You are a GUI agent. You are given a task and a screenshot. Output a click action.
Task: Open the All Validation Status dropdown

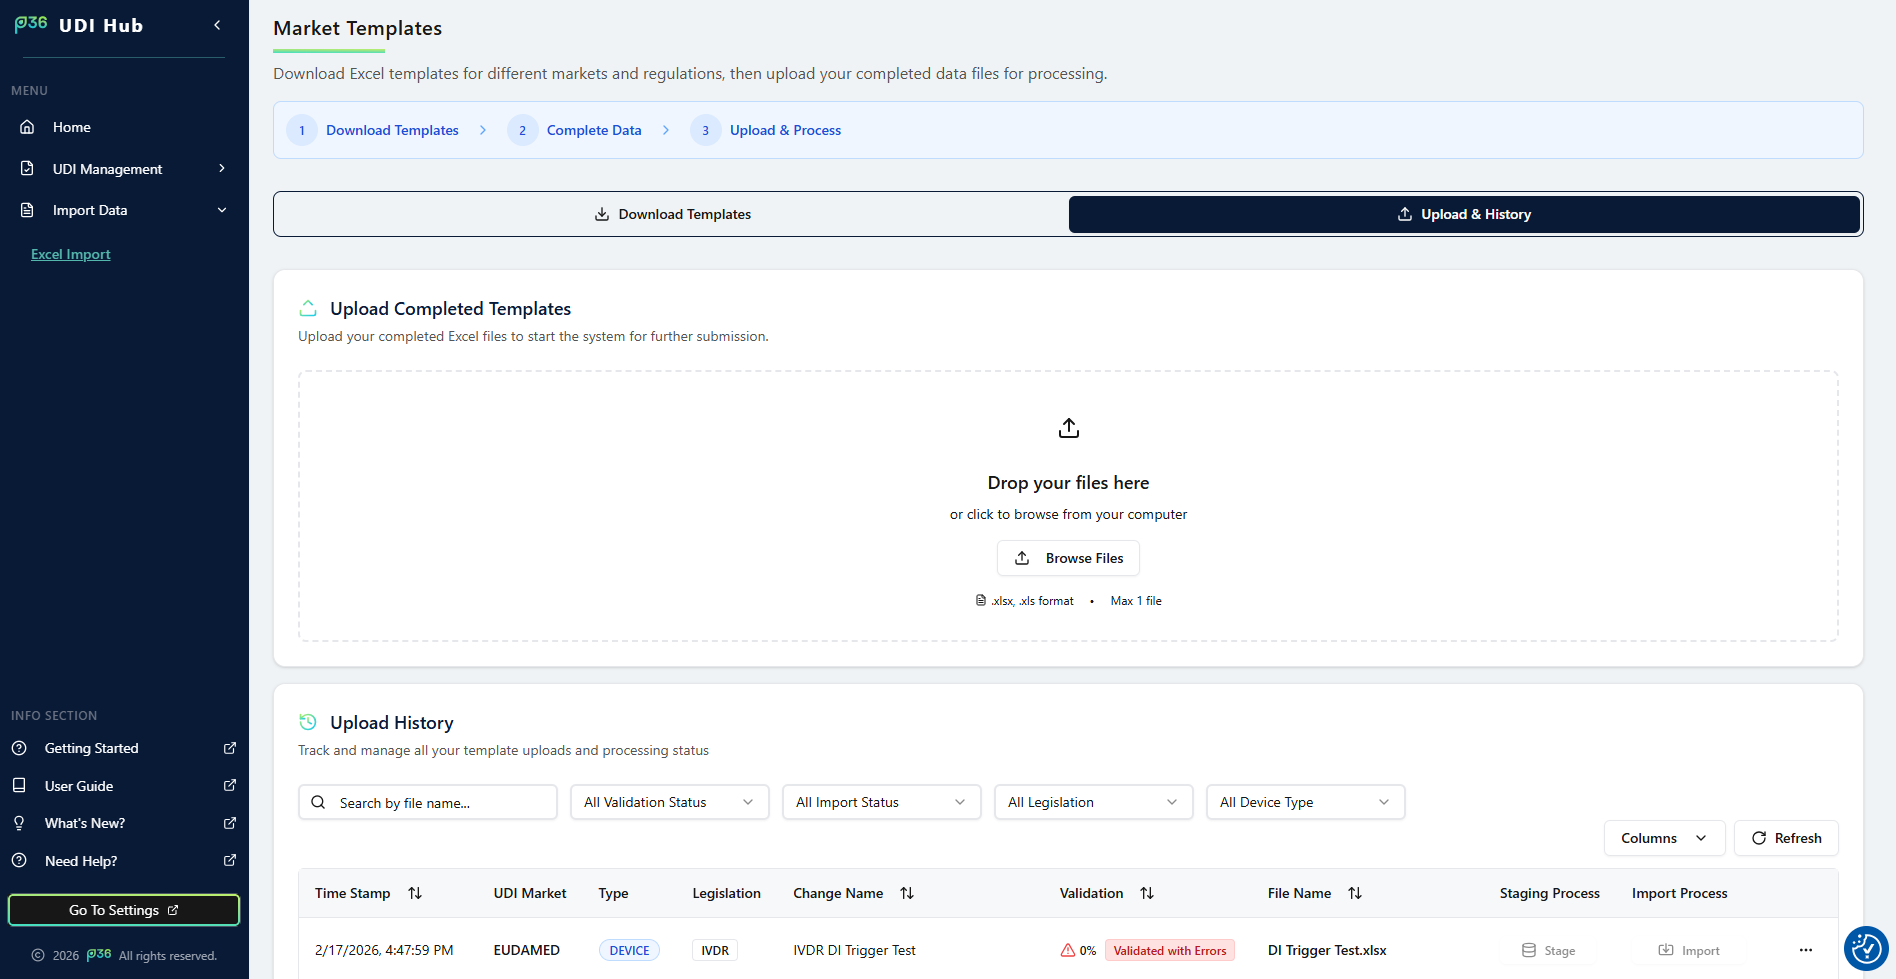pos(670,802)
